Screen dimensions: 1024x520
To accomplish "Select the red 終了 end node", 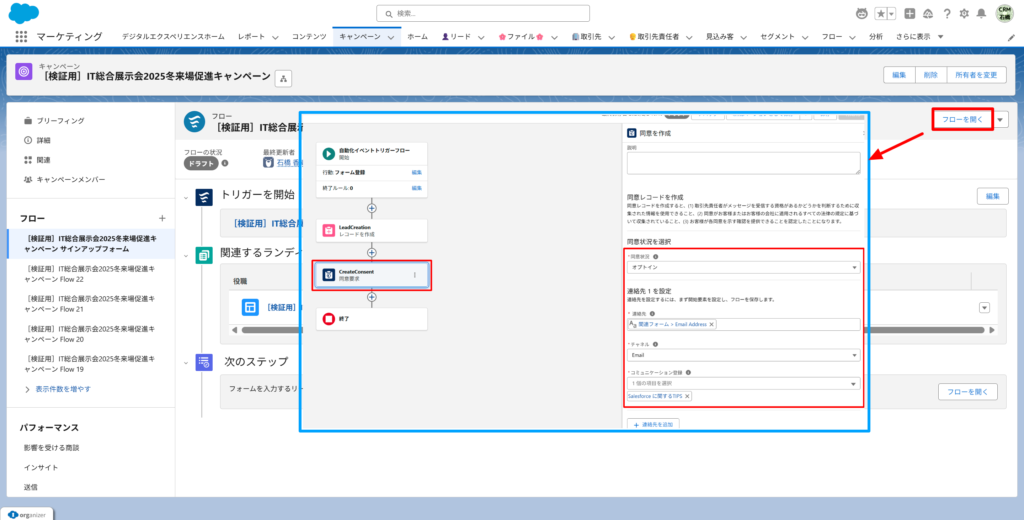I will pyautogui.click(x=372, y=319).
